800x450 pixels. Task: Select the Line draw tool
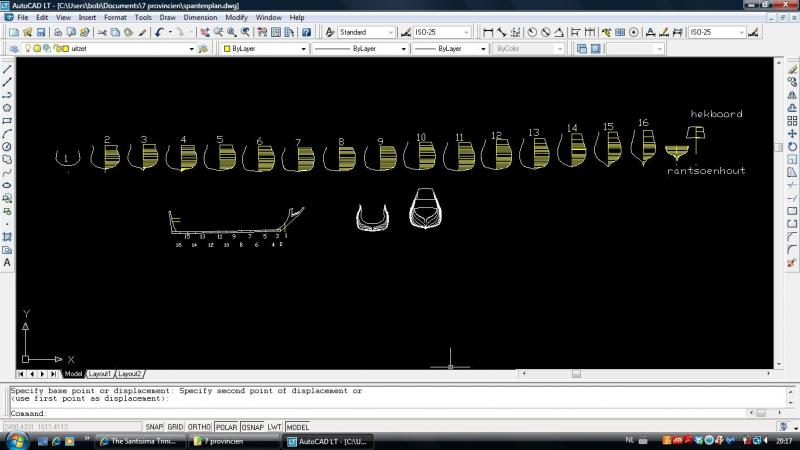pos(7,69)
